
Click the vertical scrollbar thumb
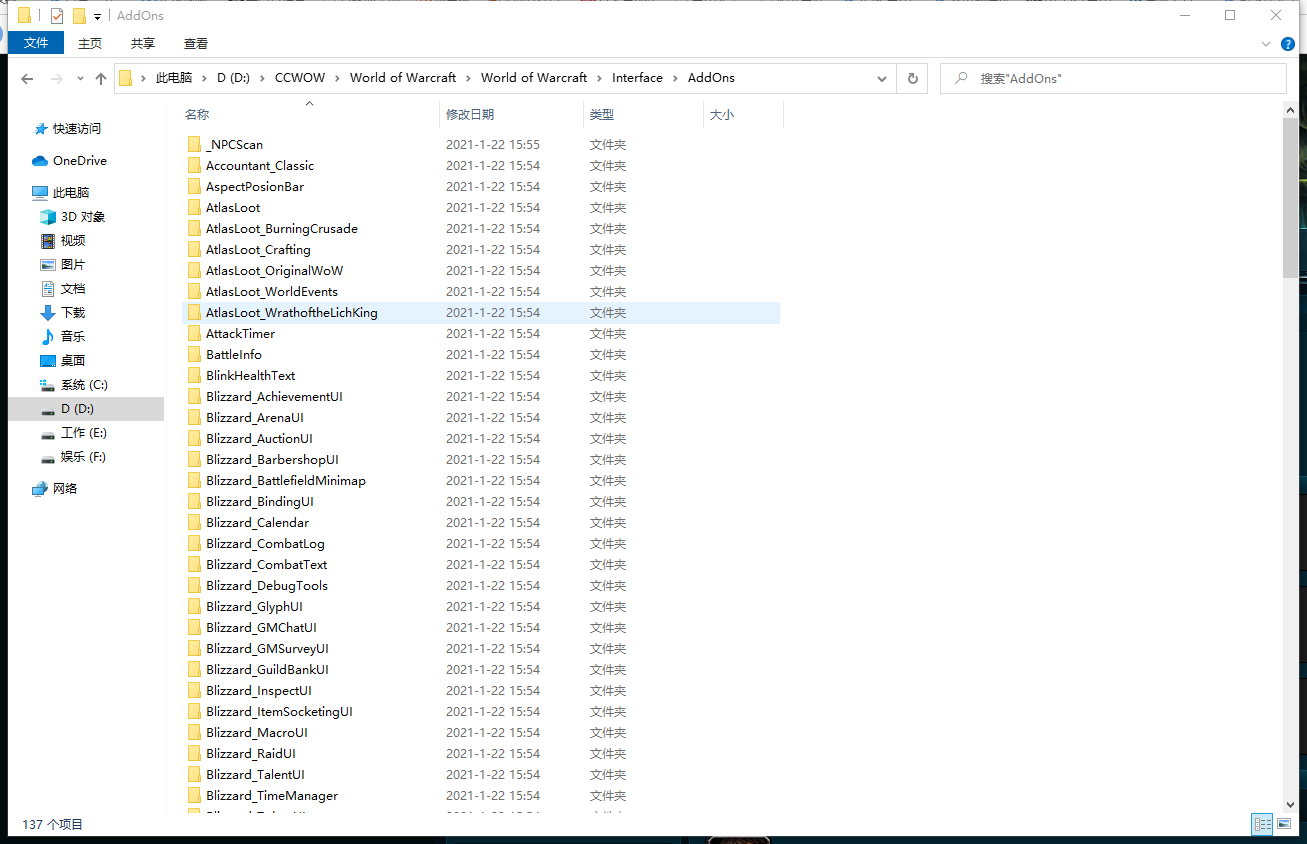pos(1290,200)
